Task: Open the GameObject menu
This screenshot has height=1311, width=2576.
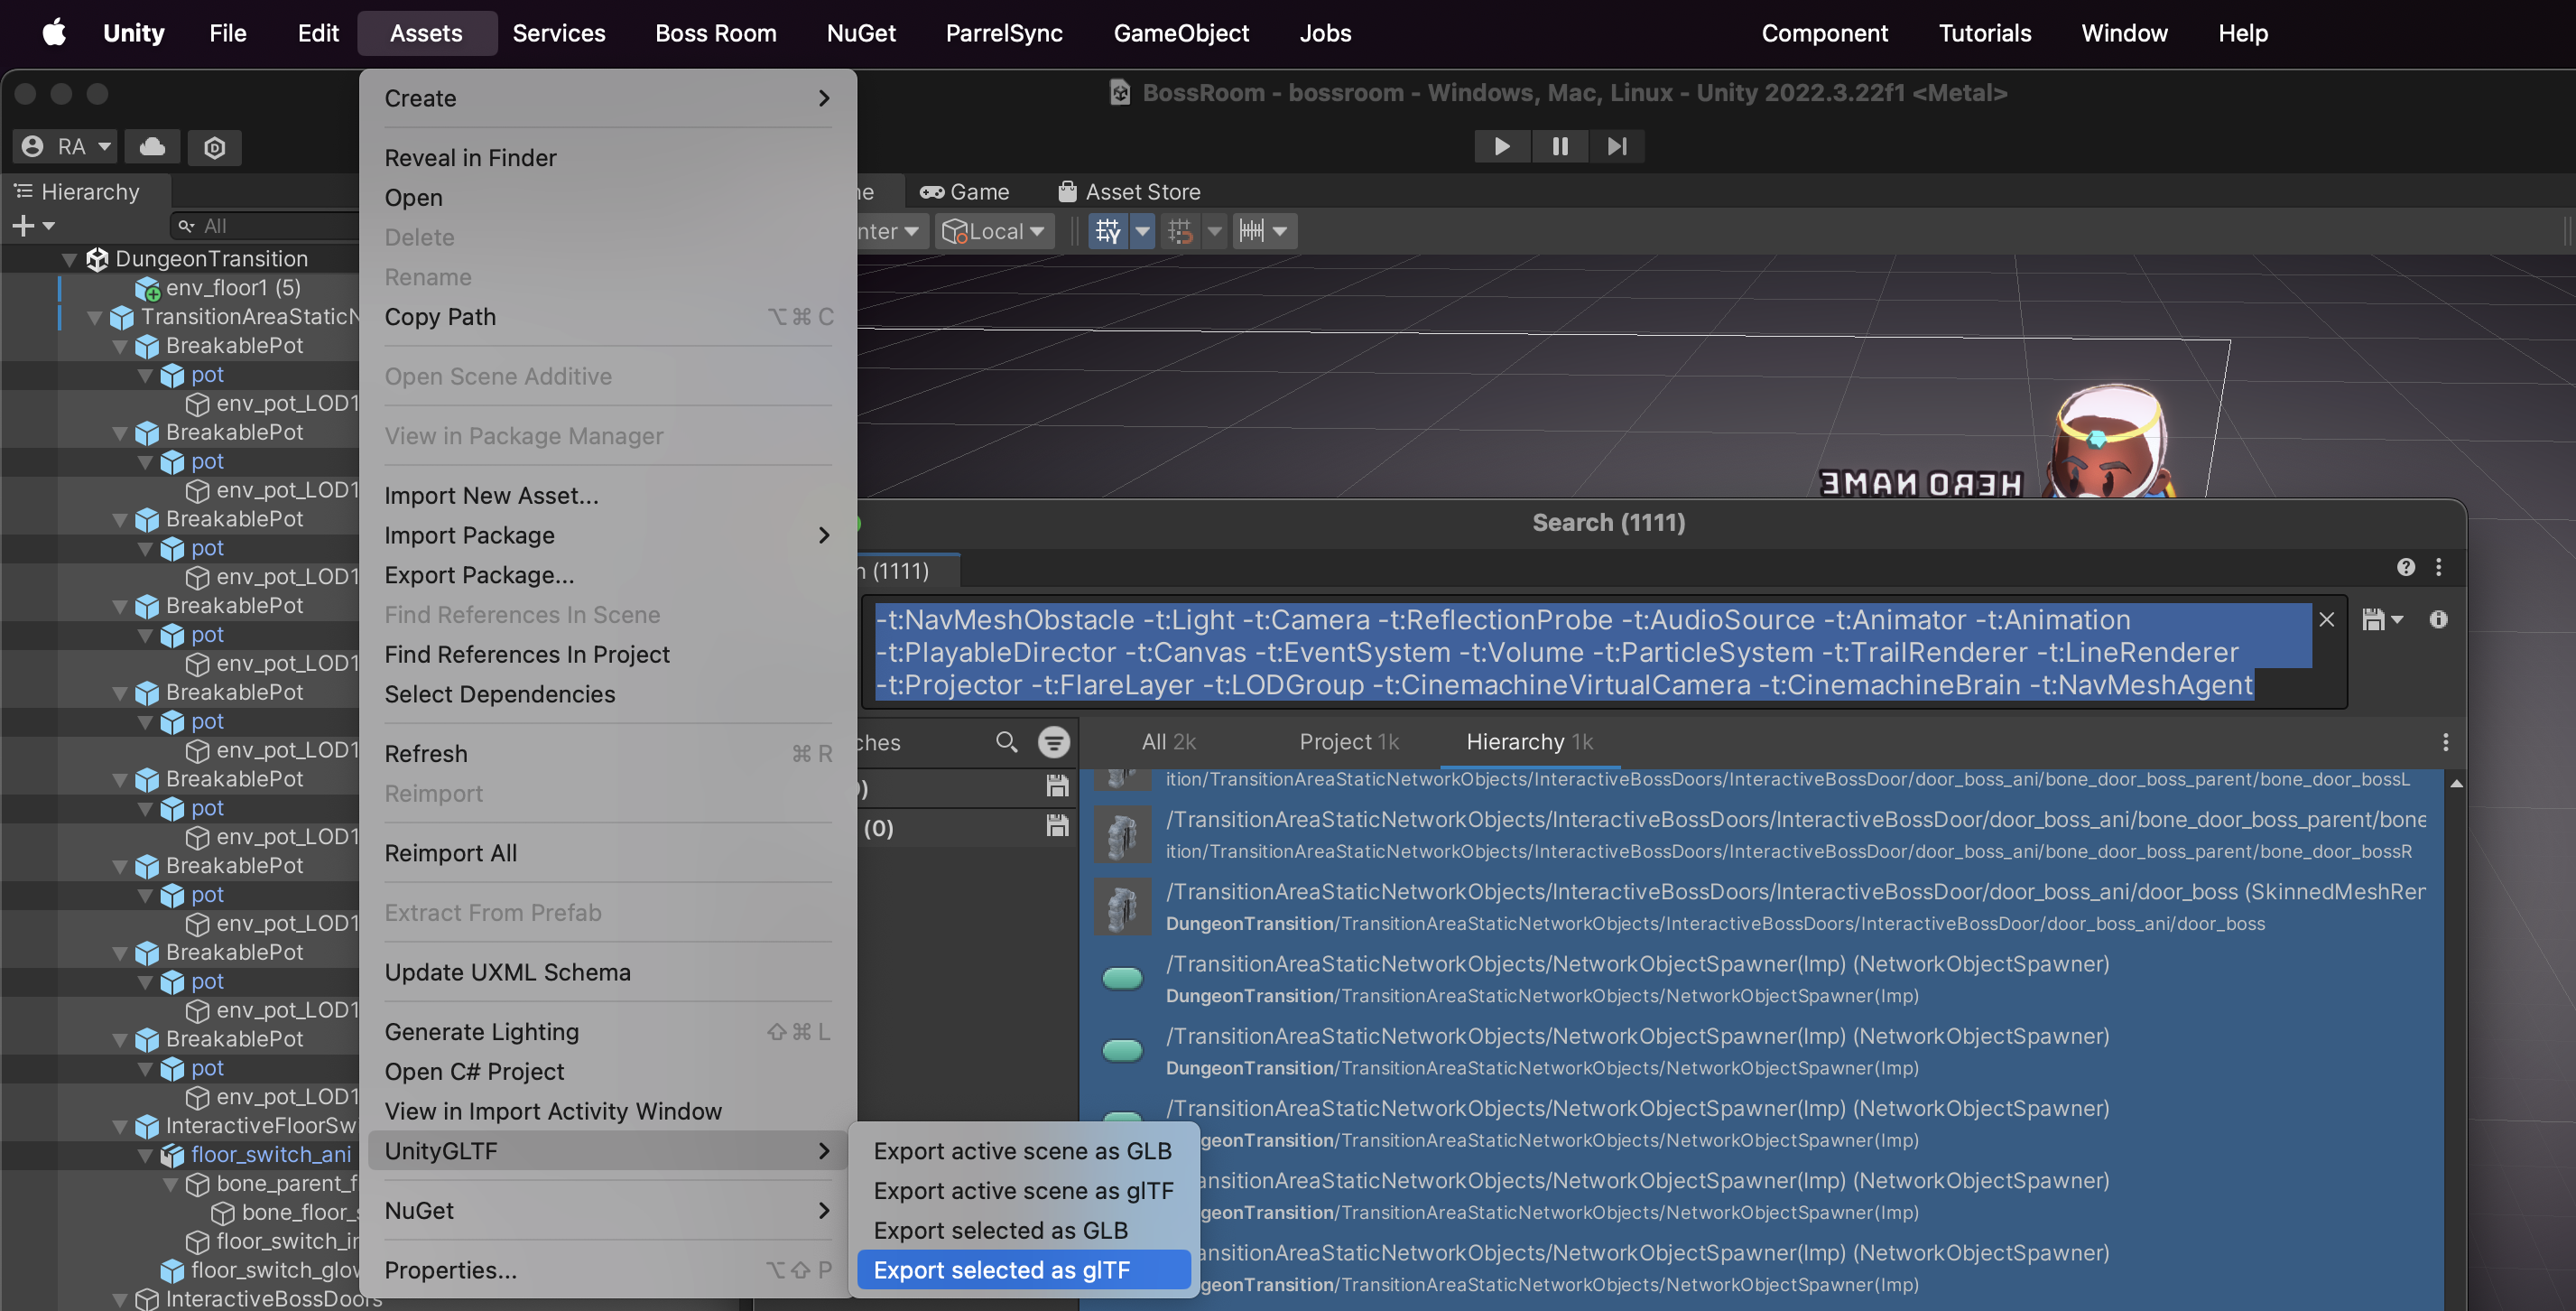Action: coord(1181,33)
